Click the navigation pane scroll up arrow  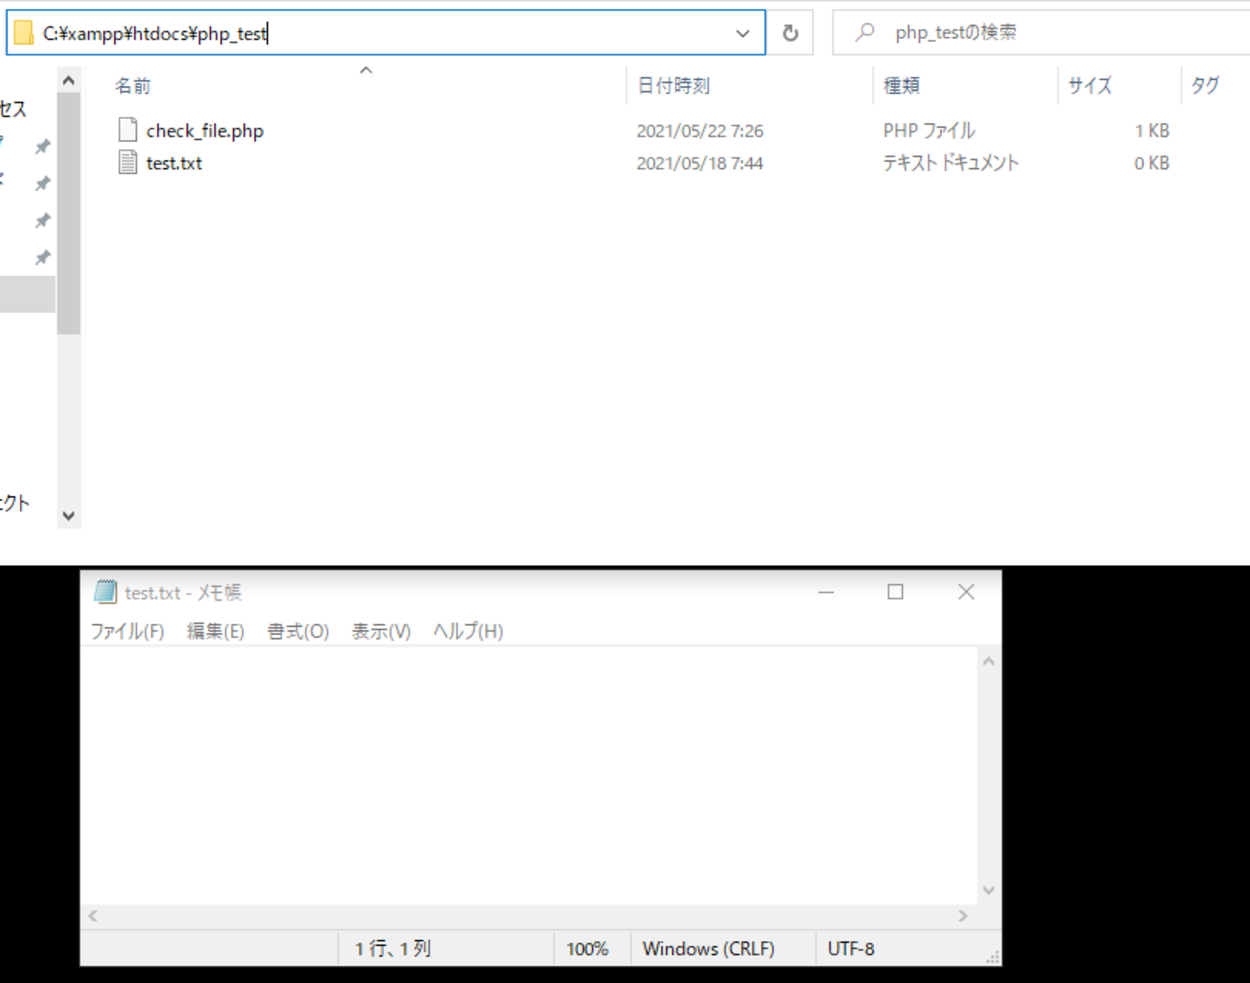(69, 81)
